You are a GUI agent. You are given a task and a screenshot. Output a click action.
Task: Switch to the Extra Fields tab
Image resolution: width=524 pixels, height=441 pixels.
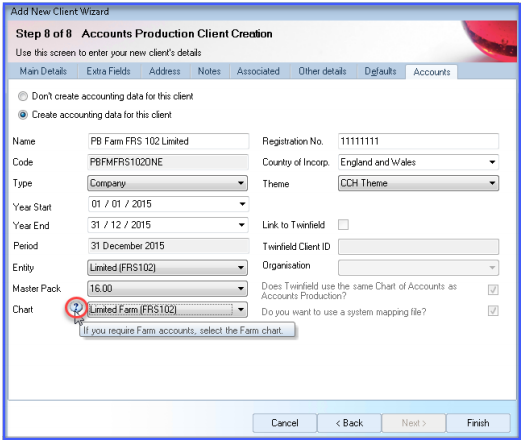[x=109, y=71]
